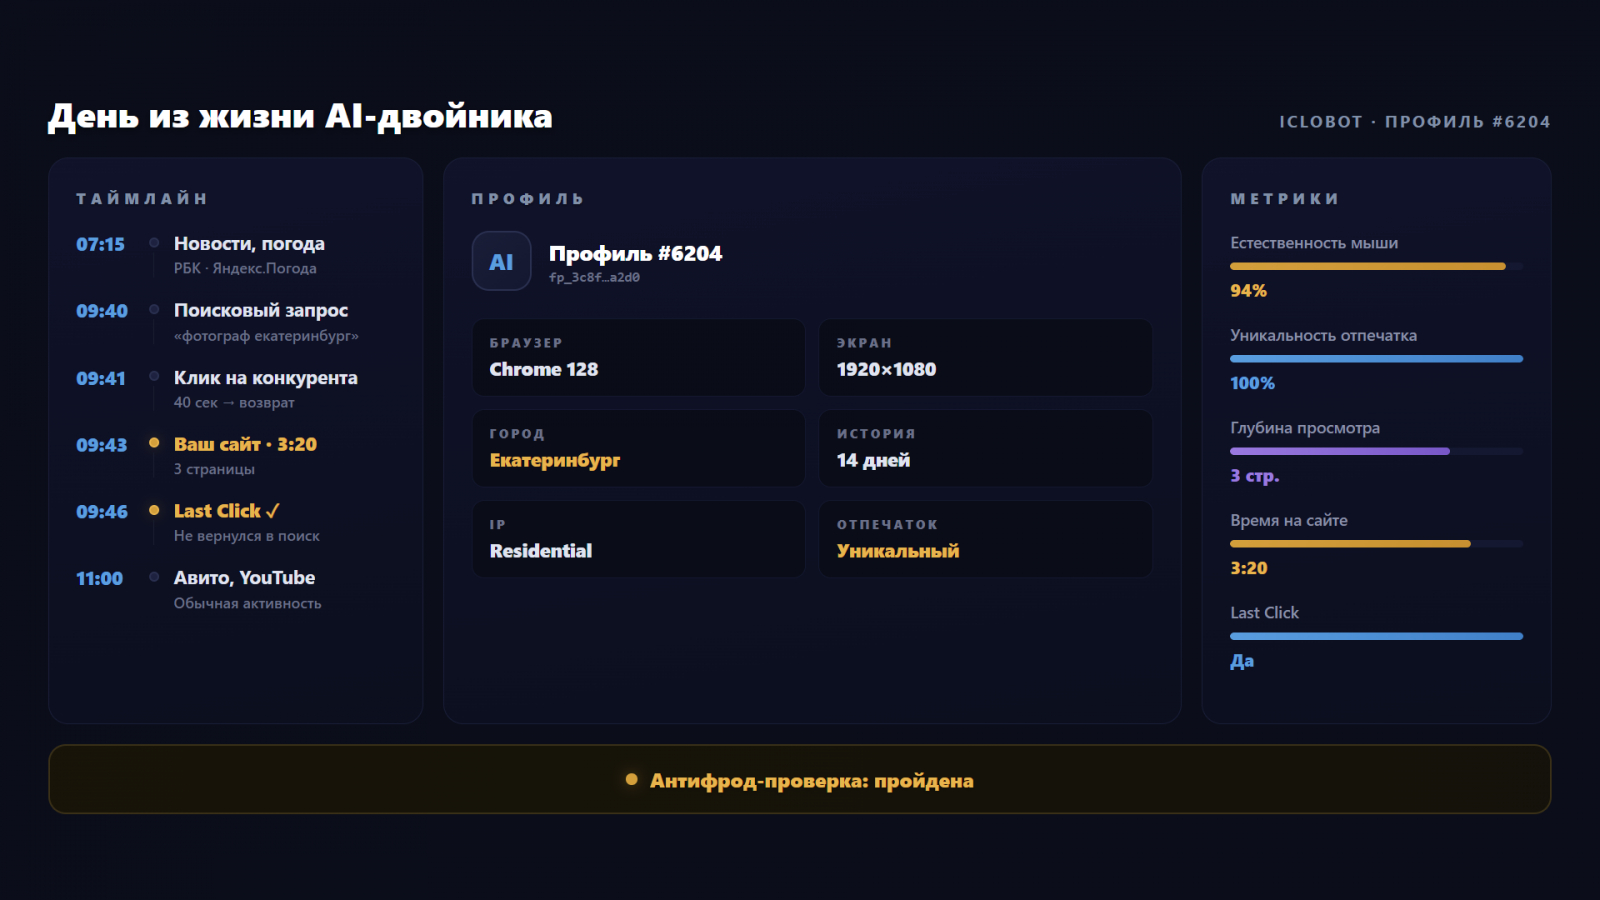This screenshot has width=1600, height=900.
Task: Select the Поисковый запрос timeline entry
Action: (x=261, y=311)
